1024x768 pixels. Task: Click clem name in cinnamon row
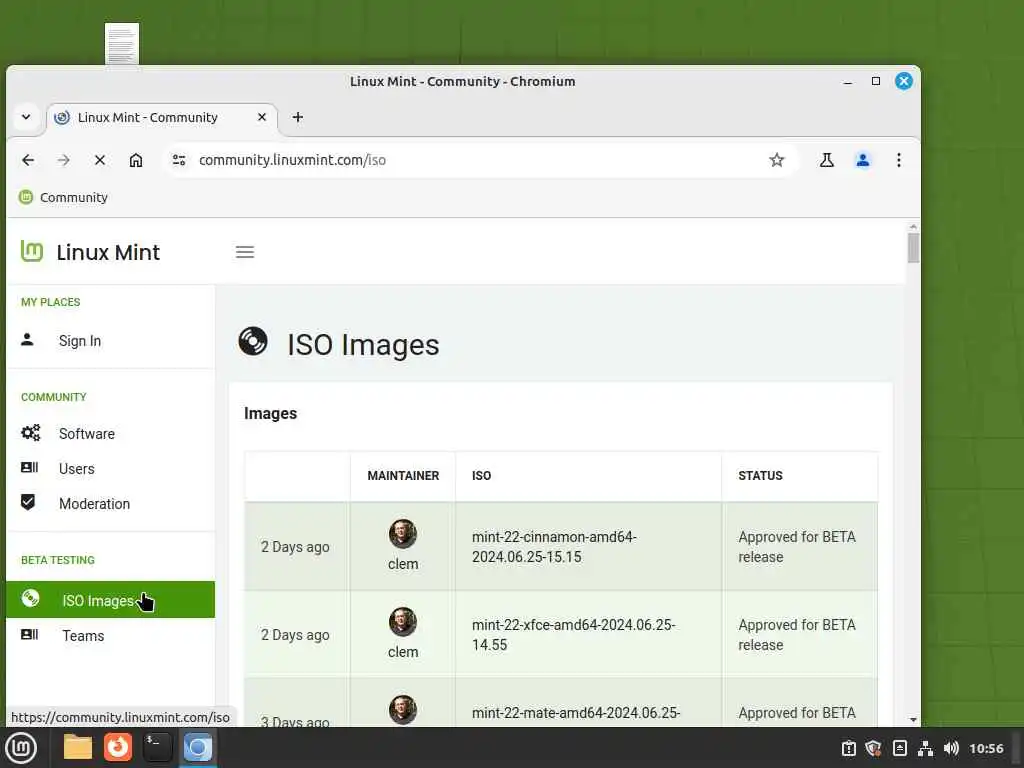click(403, 564)
